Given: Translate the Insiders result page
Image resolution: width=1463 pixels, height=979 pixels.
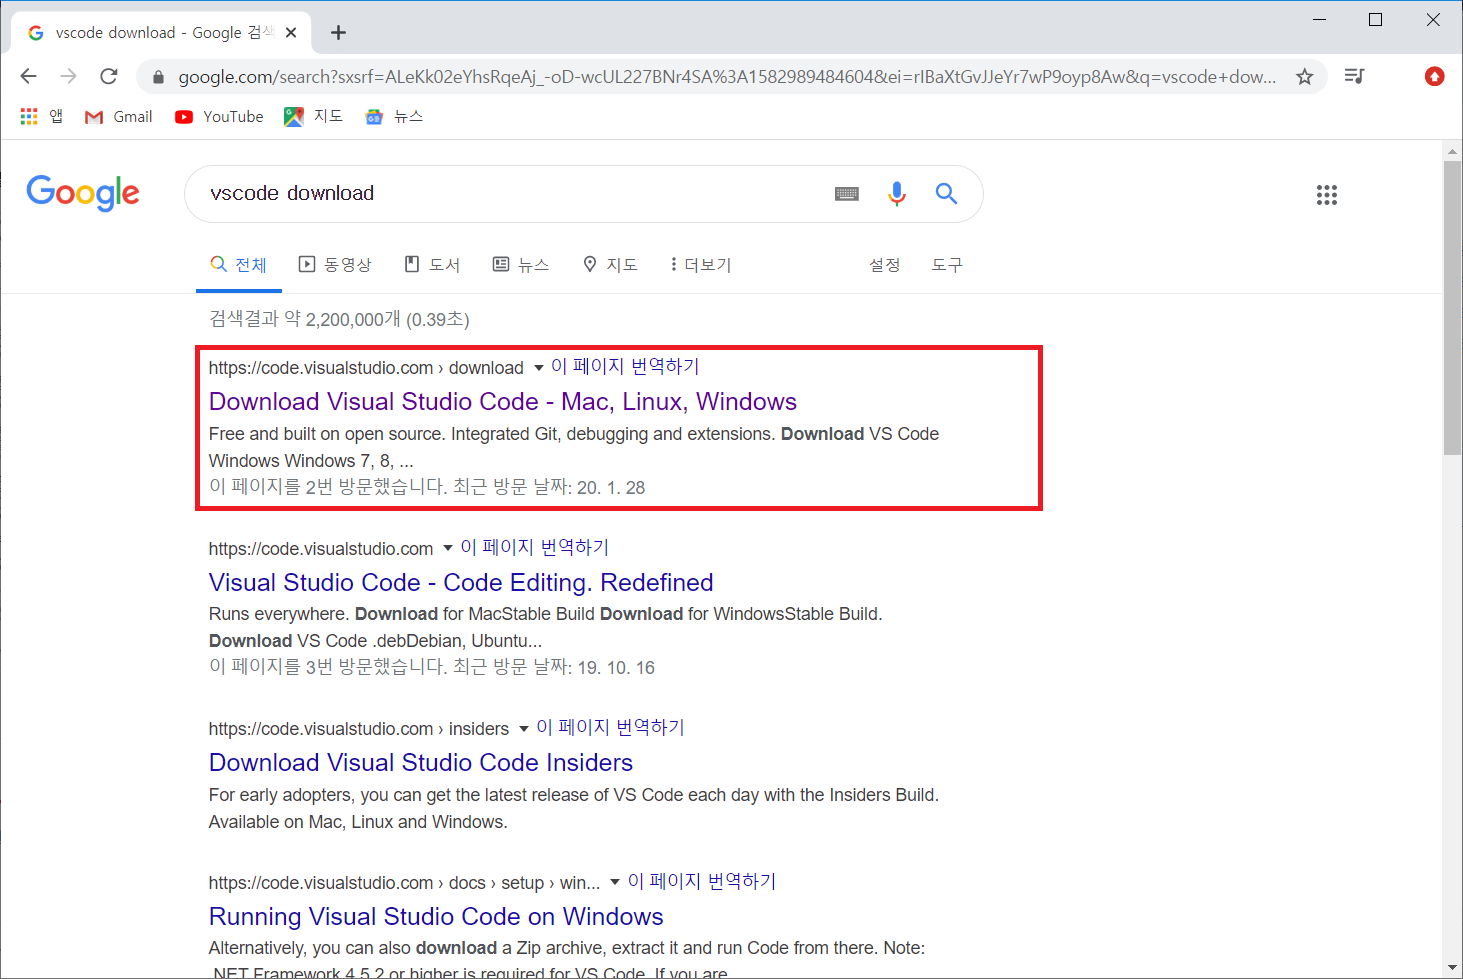Looking at the screenshot, I should [610, 728].
